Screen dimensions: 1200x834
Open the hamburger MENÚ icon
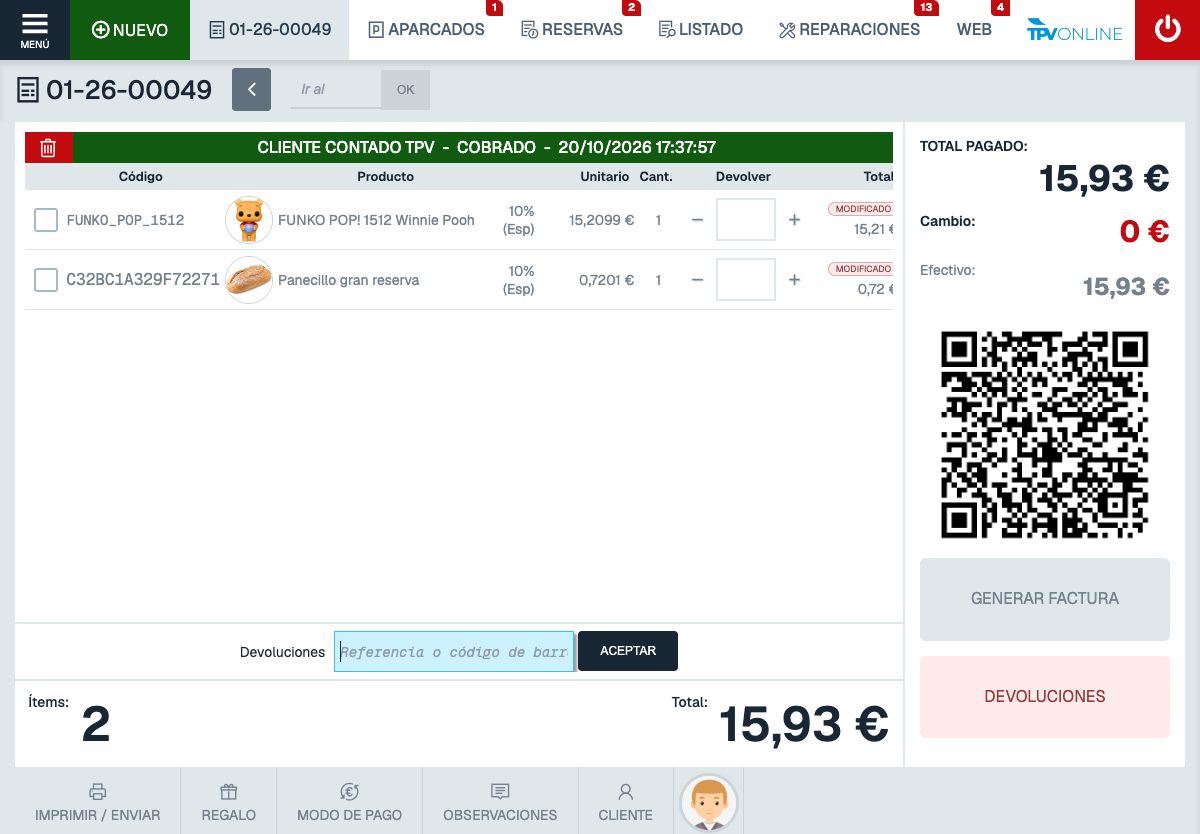click(35, 30)
